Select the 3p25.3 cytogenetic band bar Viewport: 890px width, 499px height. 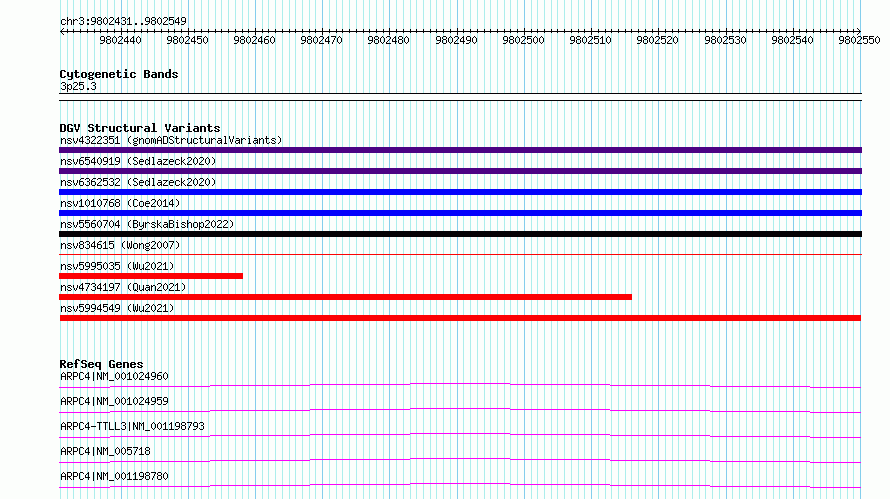click(460, 97)
